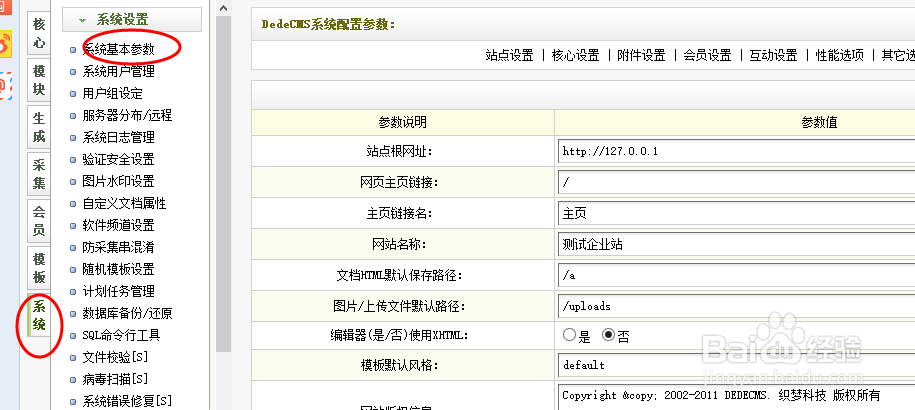Open 系统基本参数 in the sidebar
The height and width of the screenshot is (410, 915).
(x=118, y=50)
